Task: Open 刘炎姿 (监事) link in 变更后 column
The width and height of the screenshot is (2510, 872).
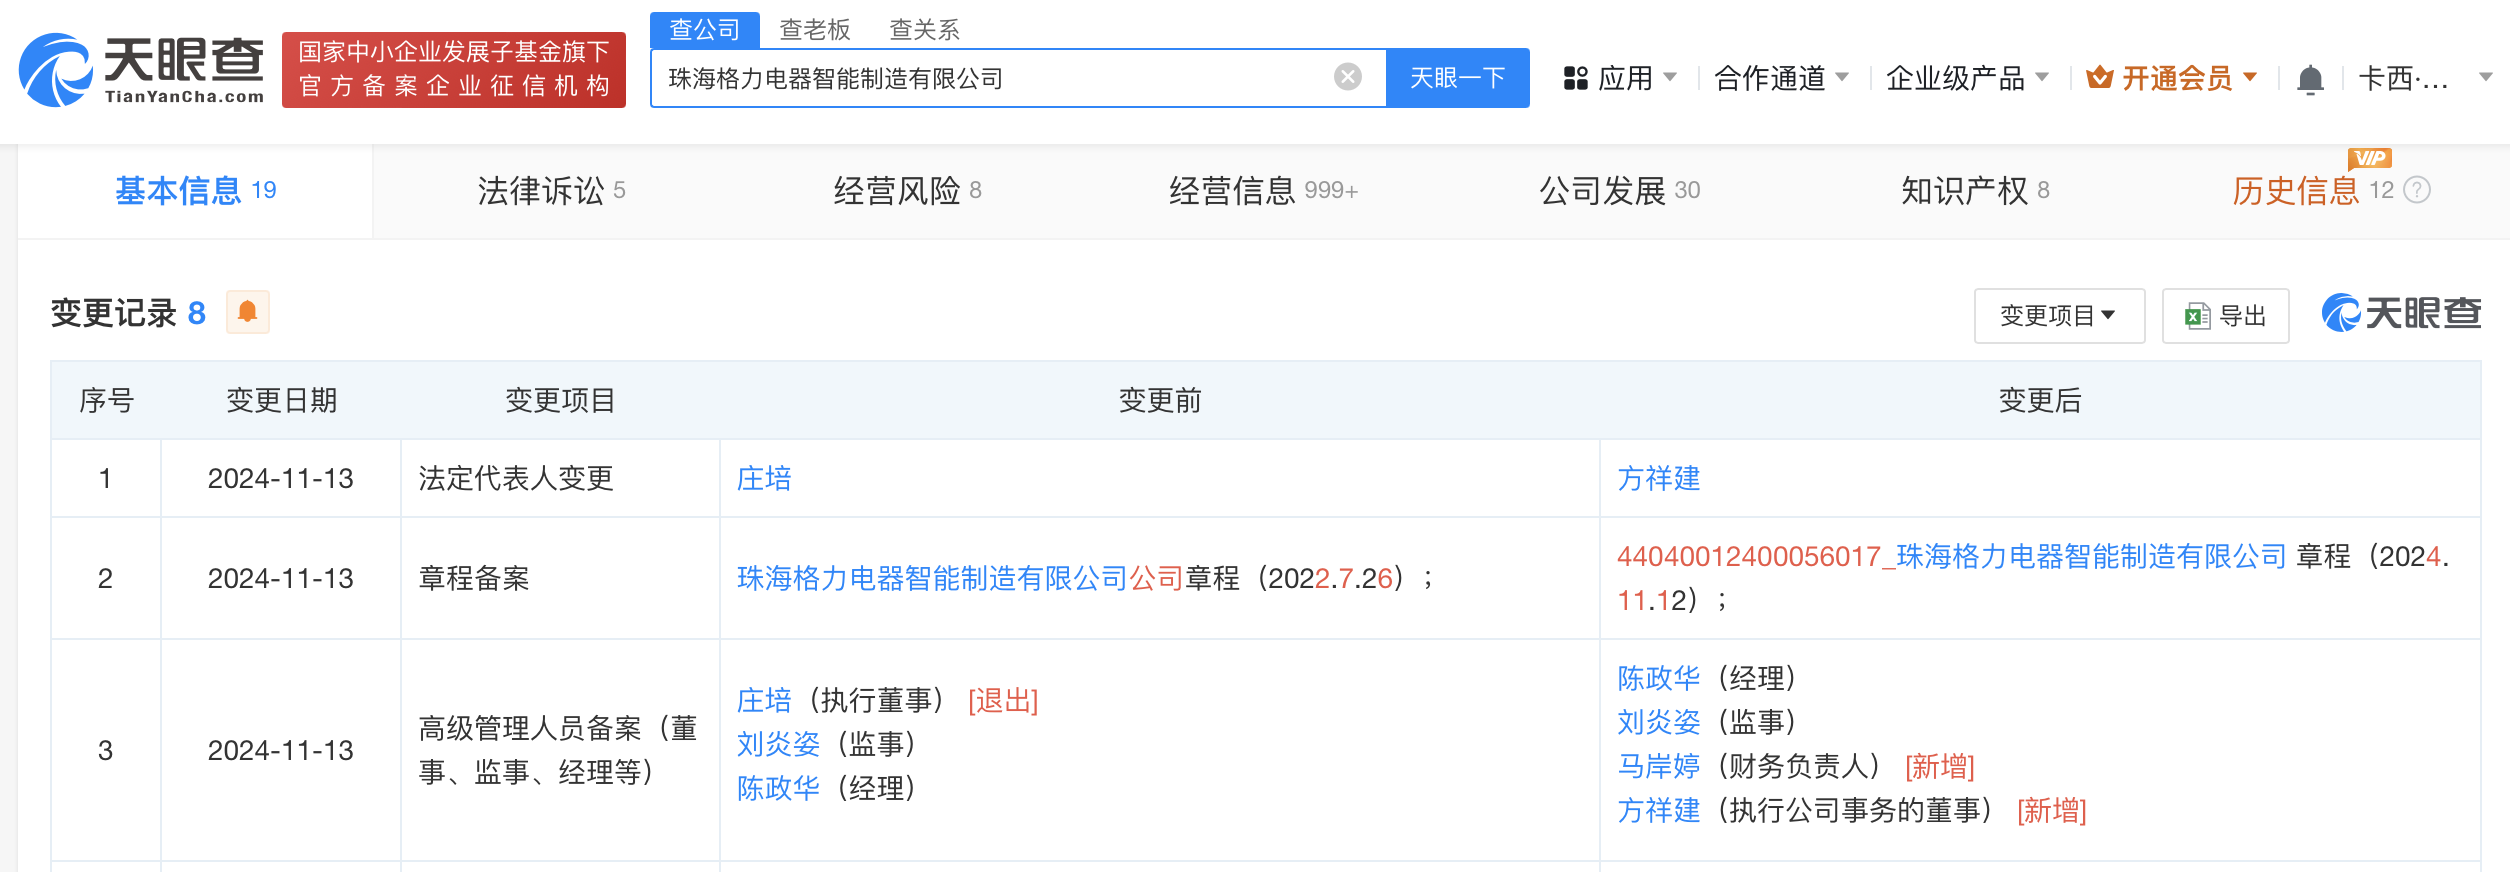Action: [x=1659, y=723]
